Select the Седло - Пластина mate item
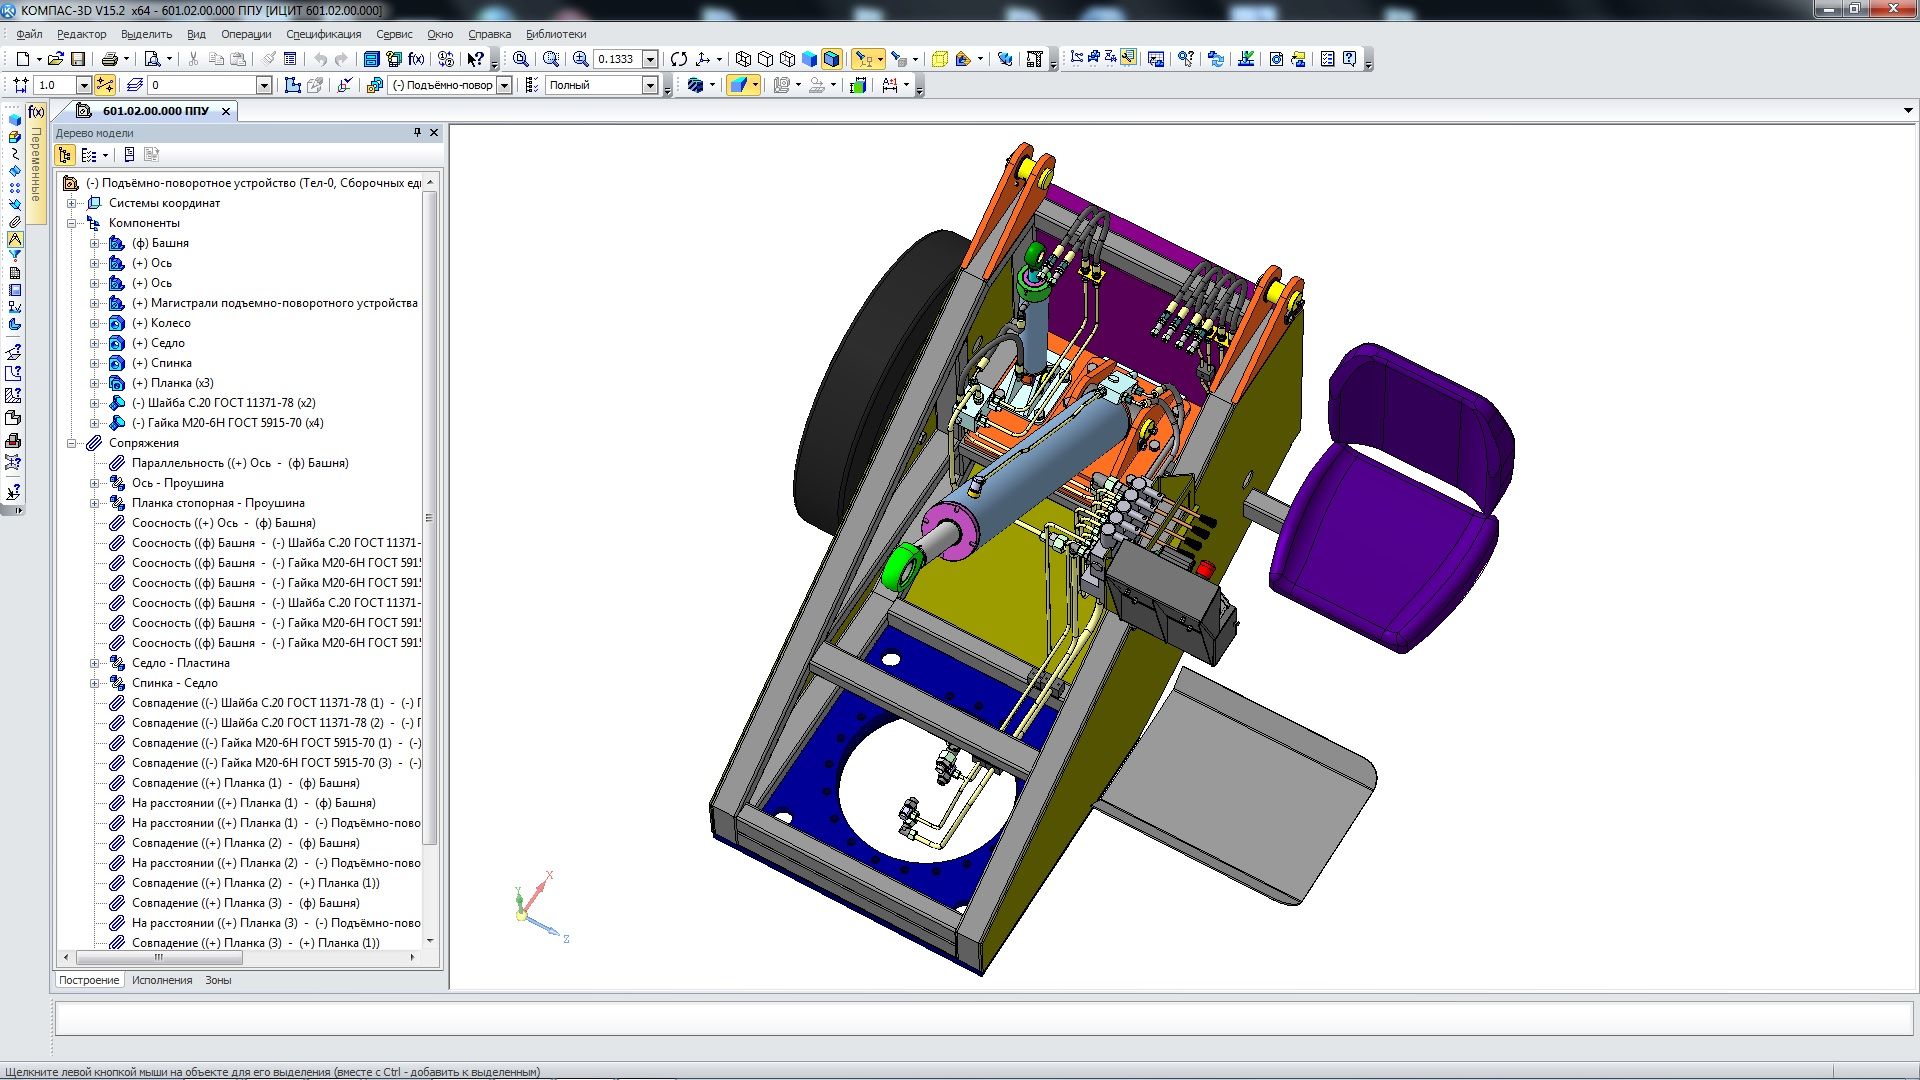The width and height of the screenshot is (1920, 1080). pos(180,663)
